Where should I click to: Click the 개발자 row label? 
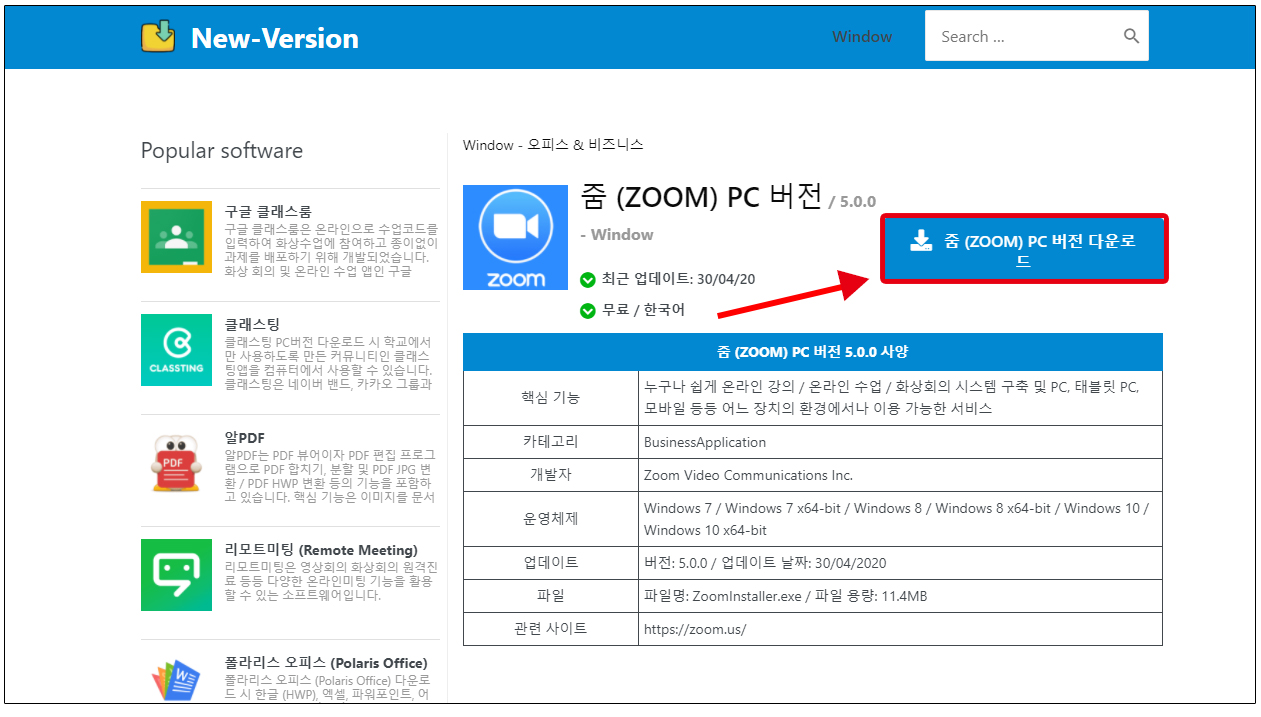[551, 475]
